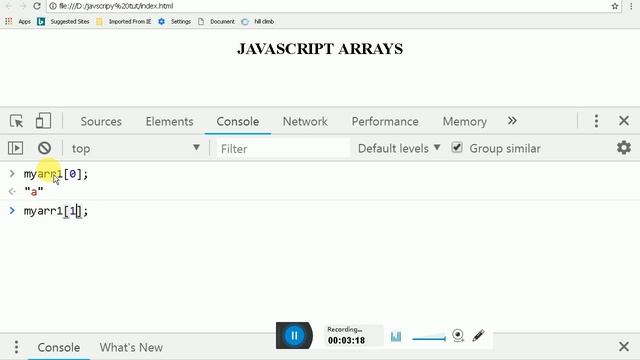Switch to Network tab
The width and height of the screenshot is (640, 360).
[305, 121]
